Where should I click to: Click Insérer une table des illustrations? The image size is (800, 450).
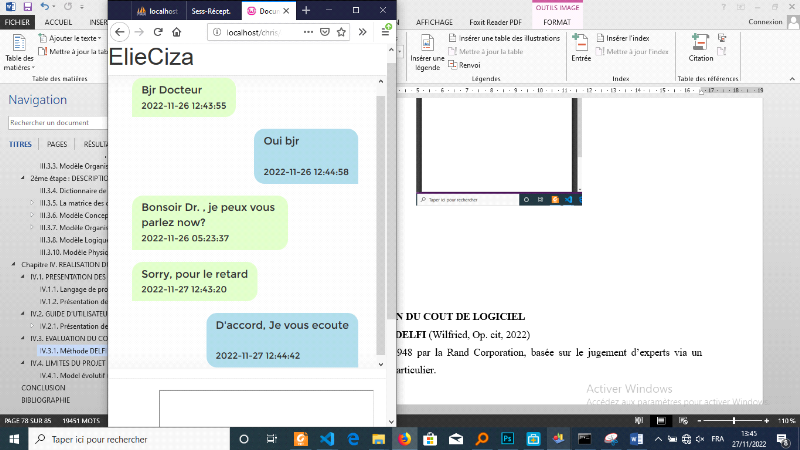pos(504,38)
